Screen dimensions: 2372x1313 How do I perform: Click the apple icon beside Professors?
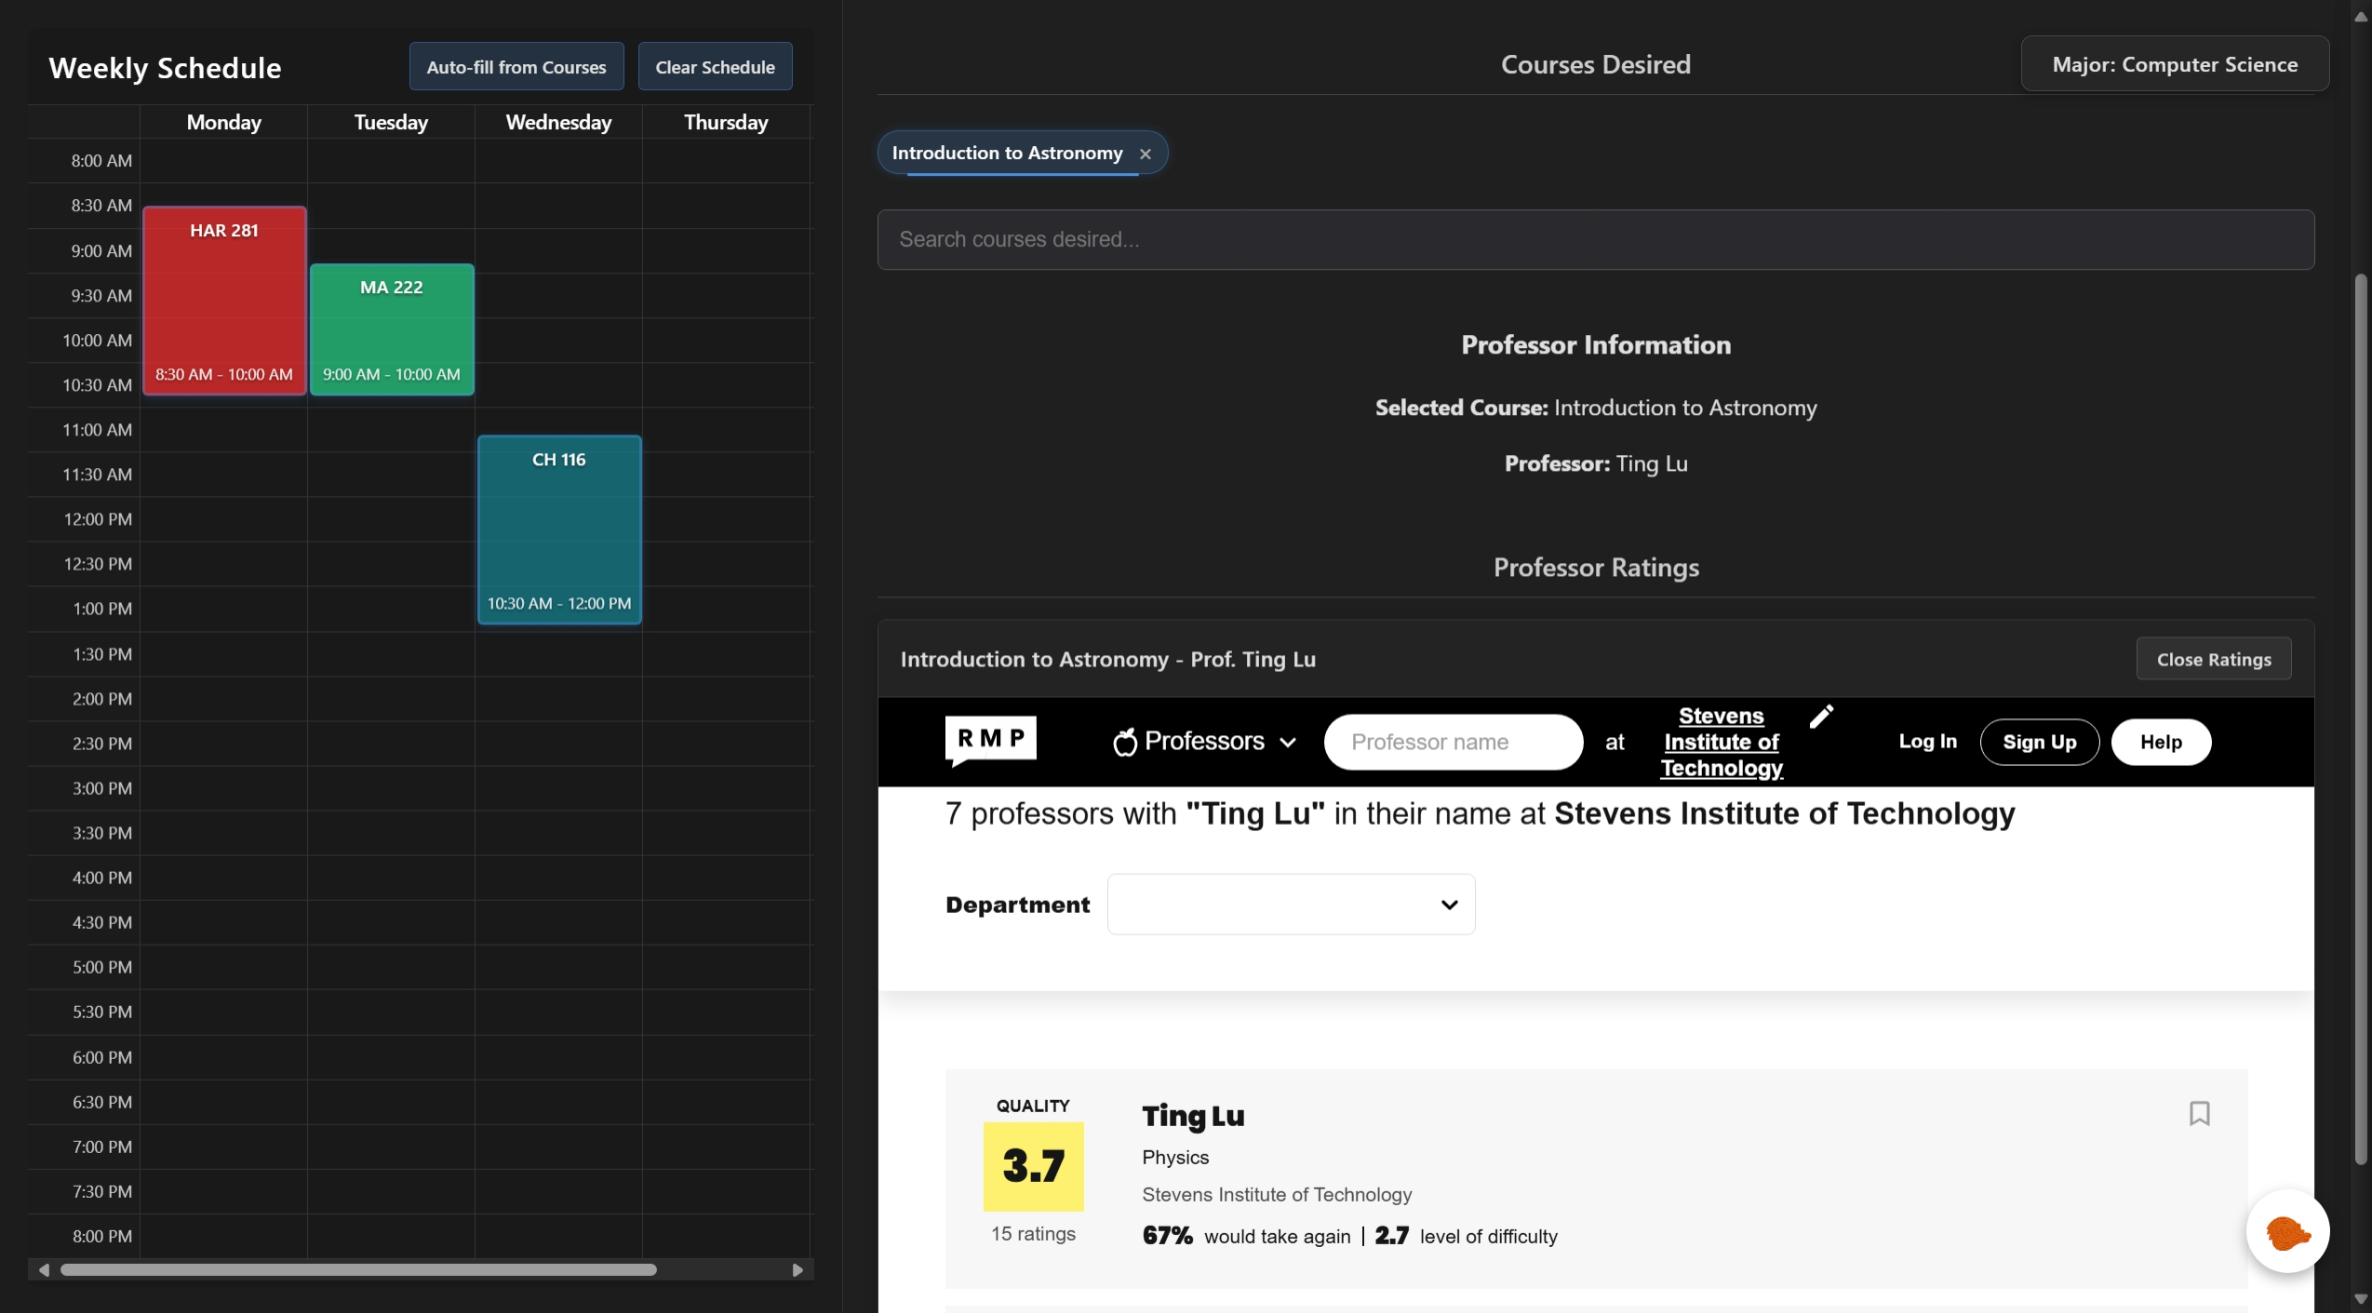tap(1125, 742)
